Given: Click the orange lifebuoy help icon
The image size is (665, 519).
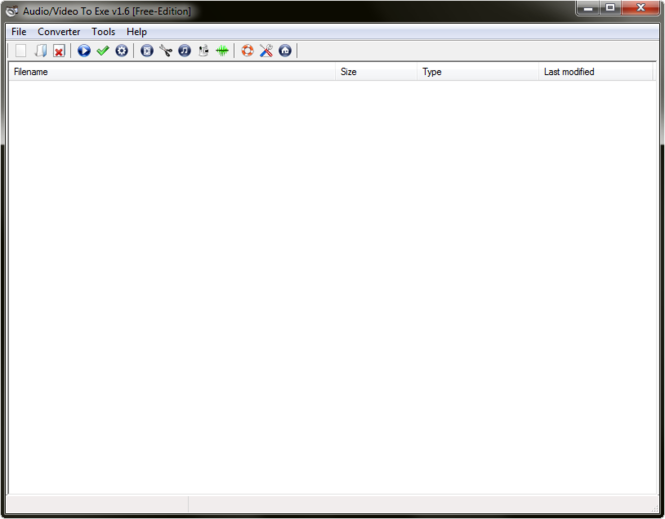Looking at the screenshot, I should click(x=247, y=51).
